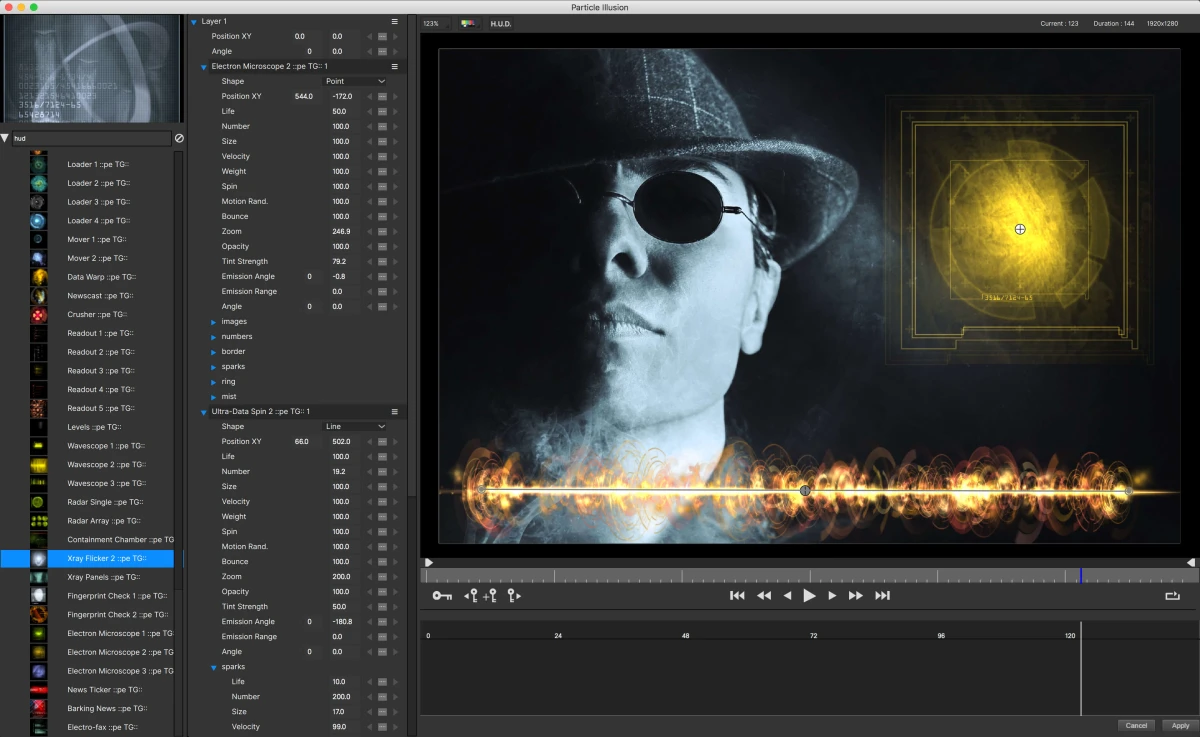
Task: Play the particle preview
Action: pyautogui.click(x=809, y=596)
